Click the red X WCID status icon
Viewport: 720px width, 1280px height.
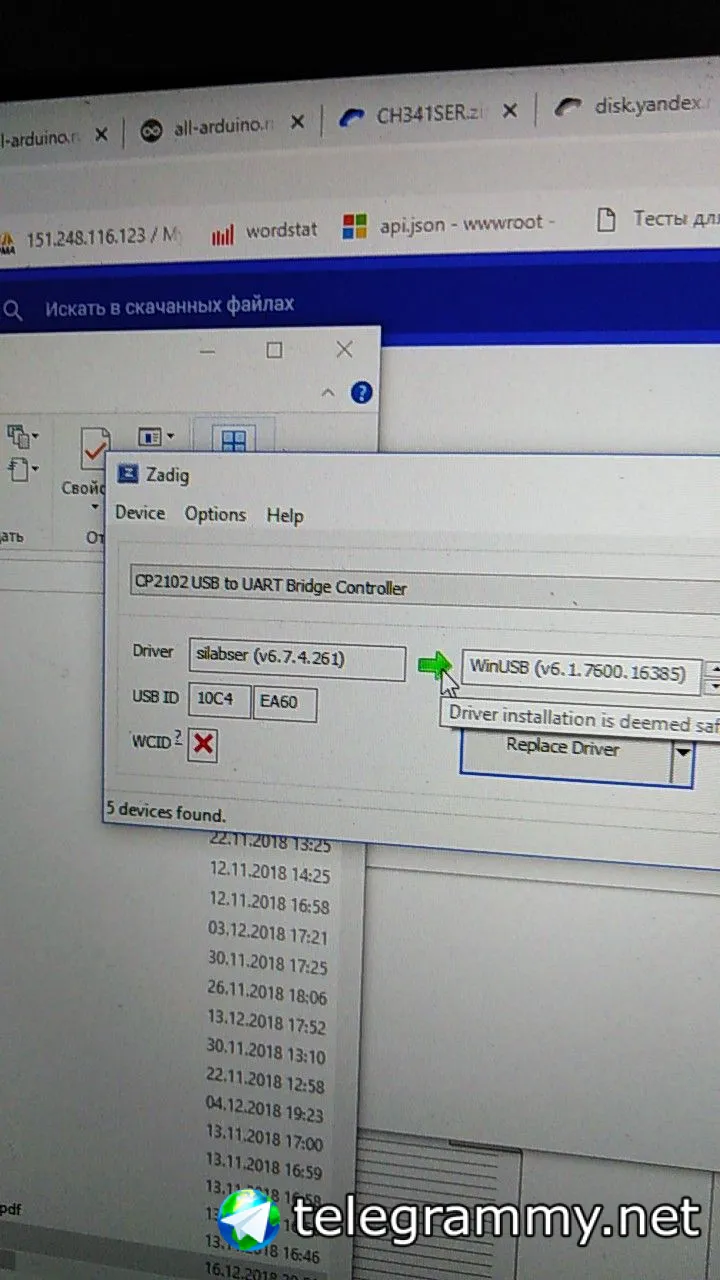[202, 745]
